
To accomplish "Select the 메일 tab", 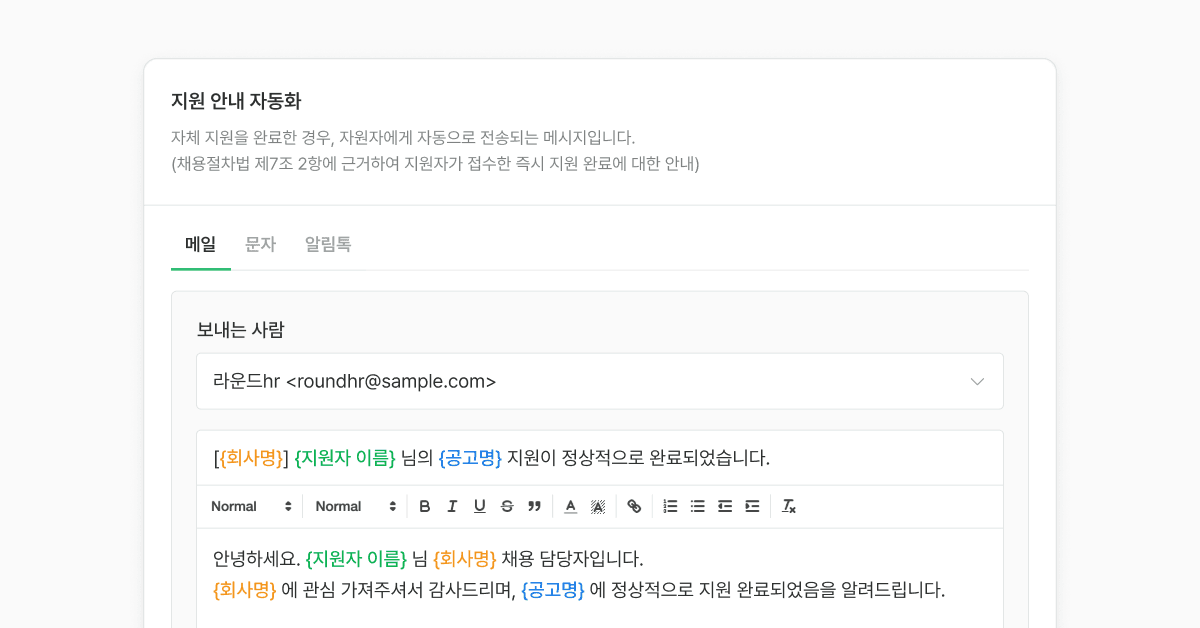I will 200,244.
